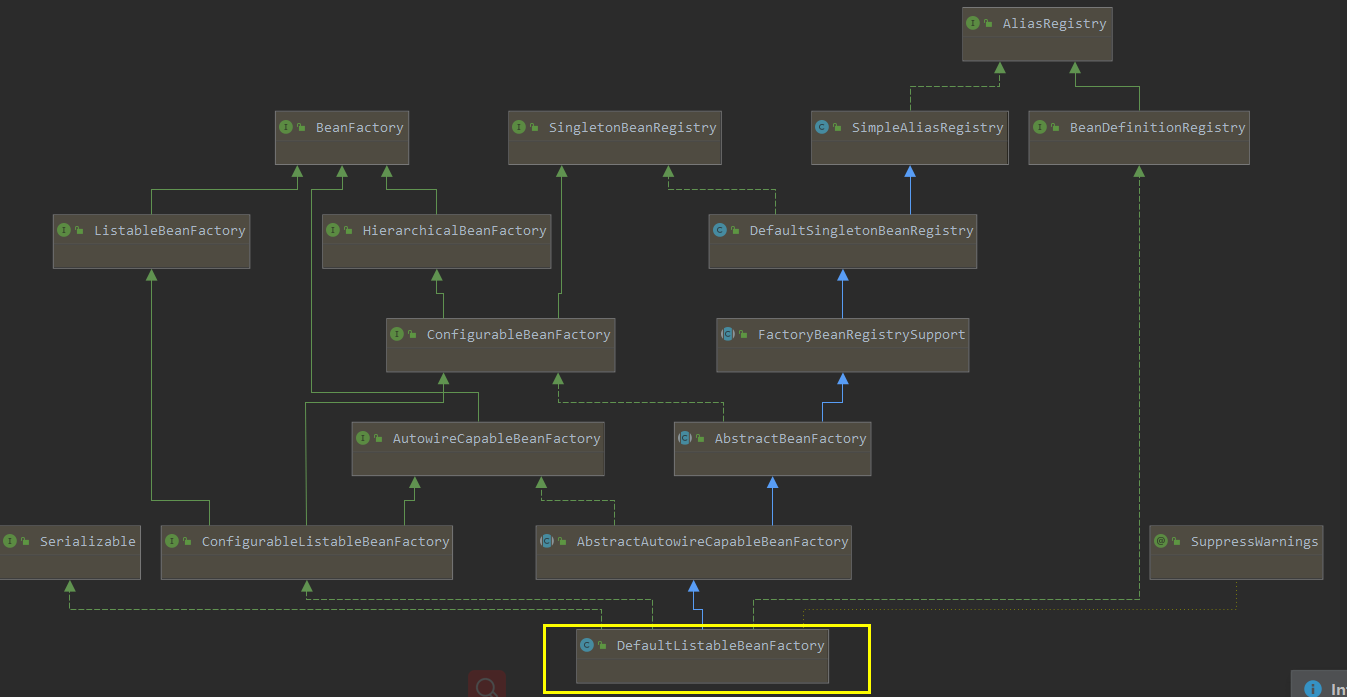This screenshot has width=1347, height=697.
Task: Select the ConfigurableBeanFactory name label
Action: (519, 334)
